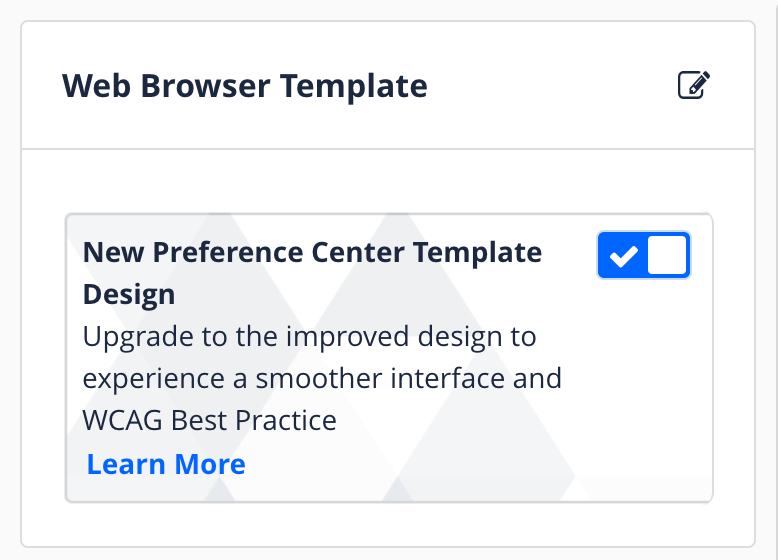Click the WCAG Best Practice text
The image size is (778, 560).
(210, 420)
